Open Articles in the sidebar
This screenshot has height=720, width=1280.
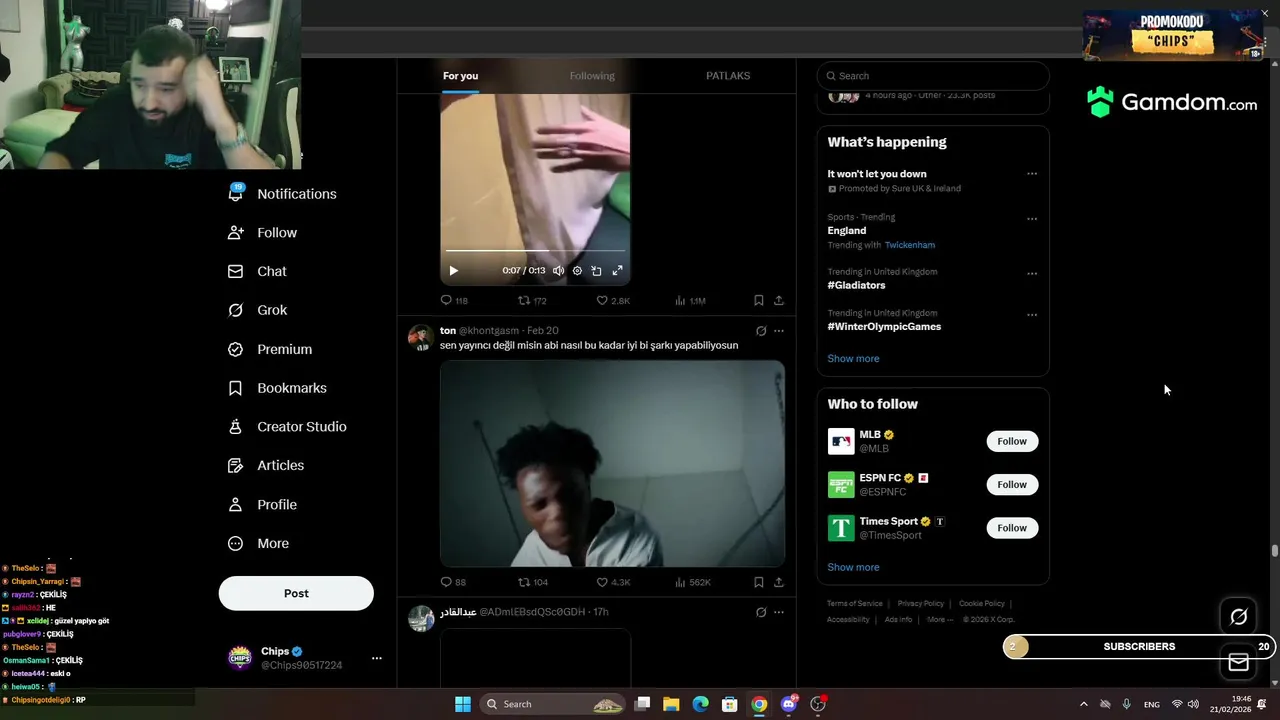pos(265,465)
